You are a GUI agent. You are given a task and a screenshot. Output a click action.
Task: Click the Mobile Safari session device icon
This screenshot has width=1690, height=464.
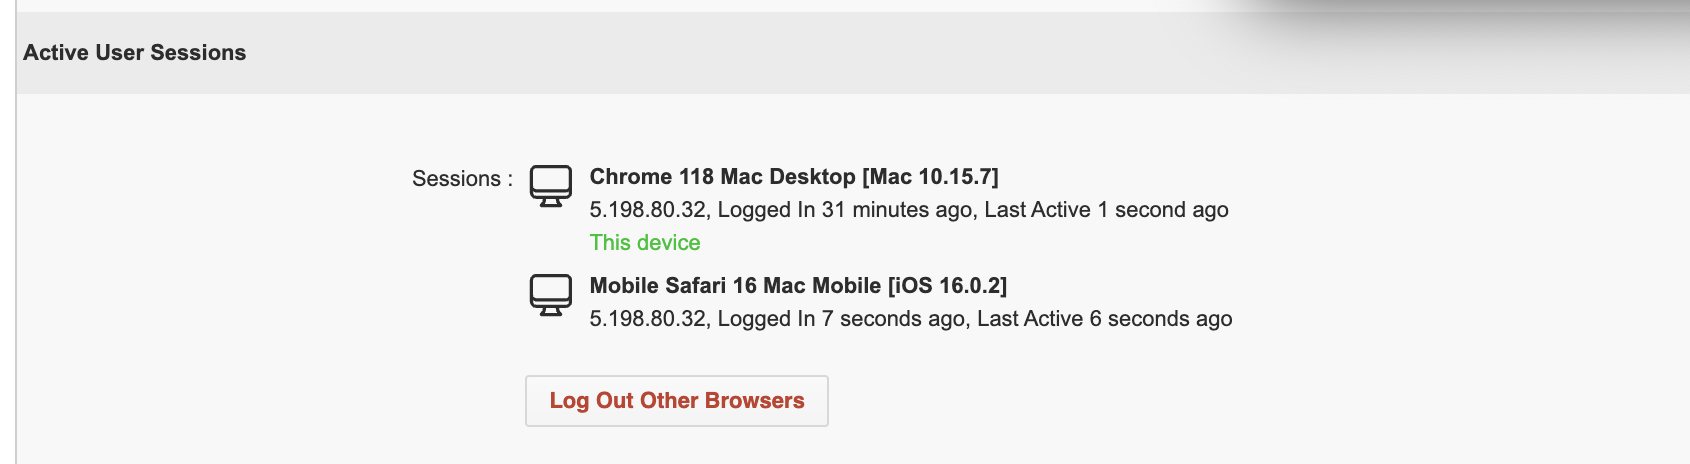(550, 294)
